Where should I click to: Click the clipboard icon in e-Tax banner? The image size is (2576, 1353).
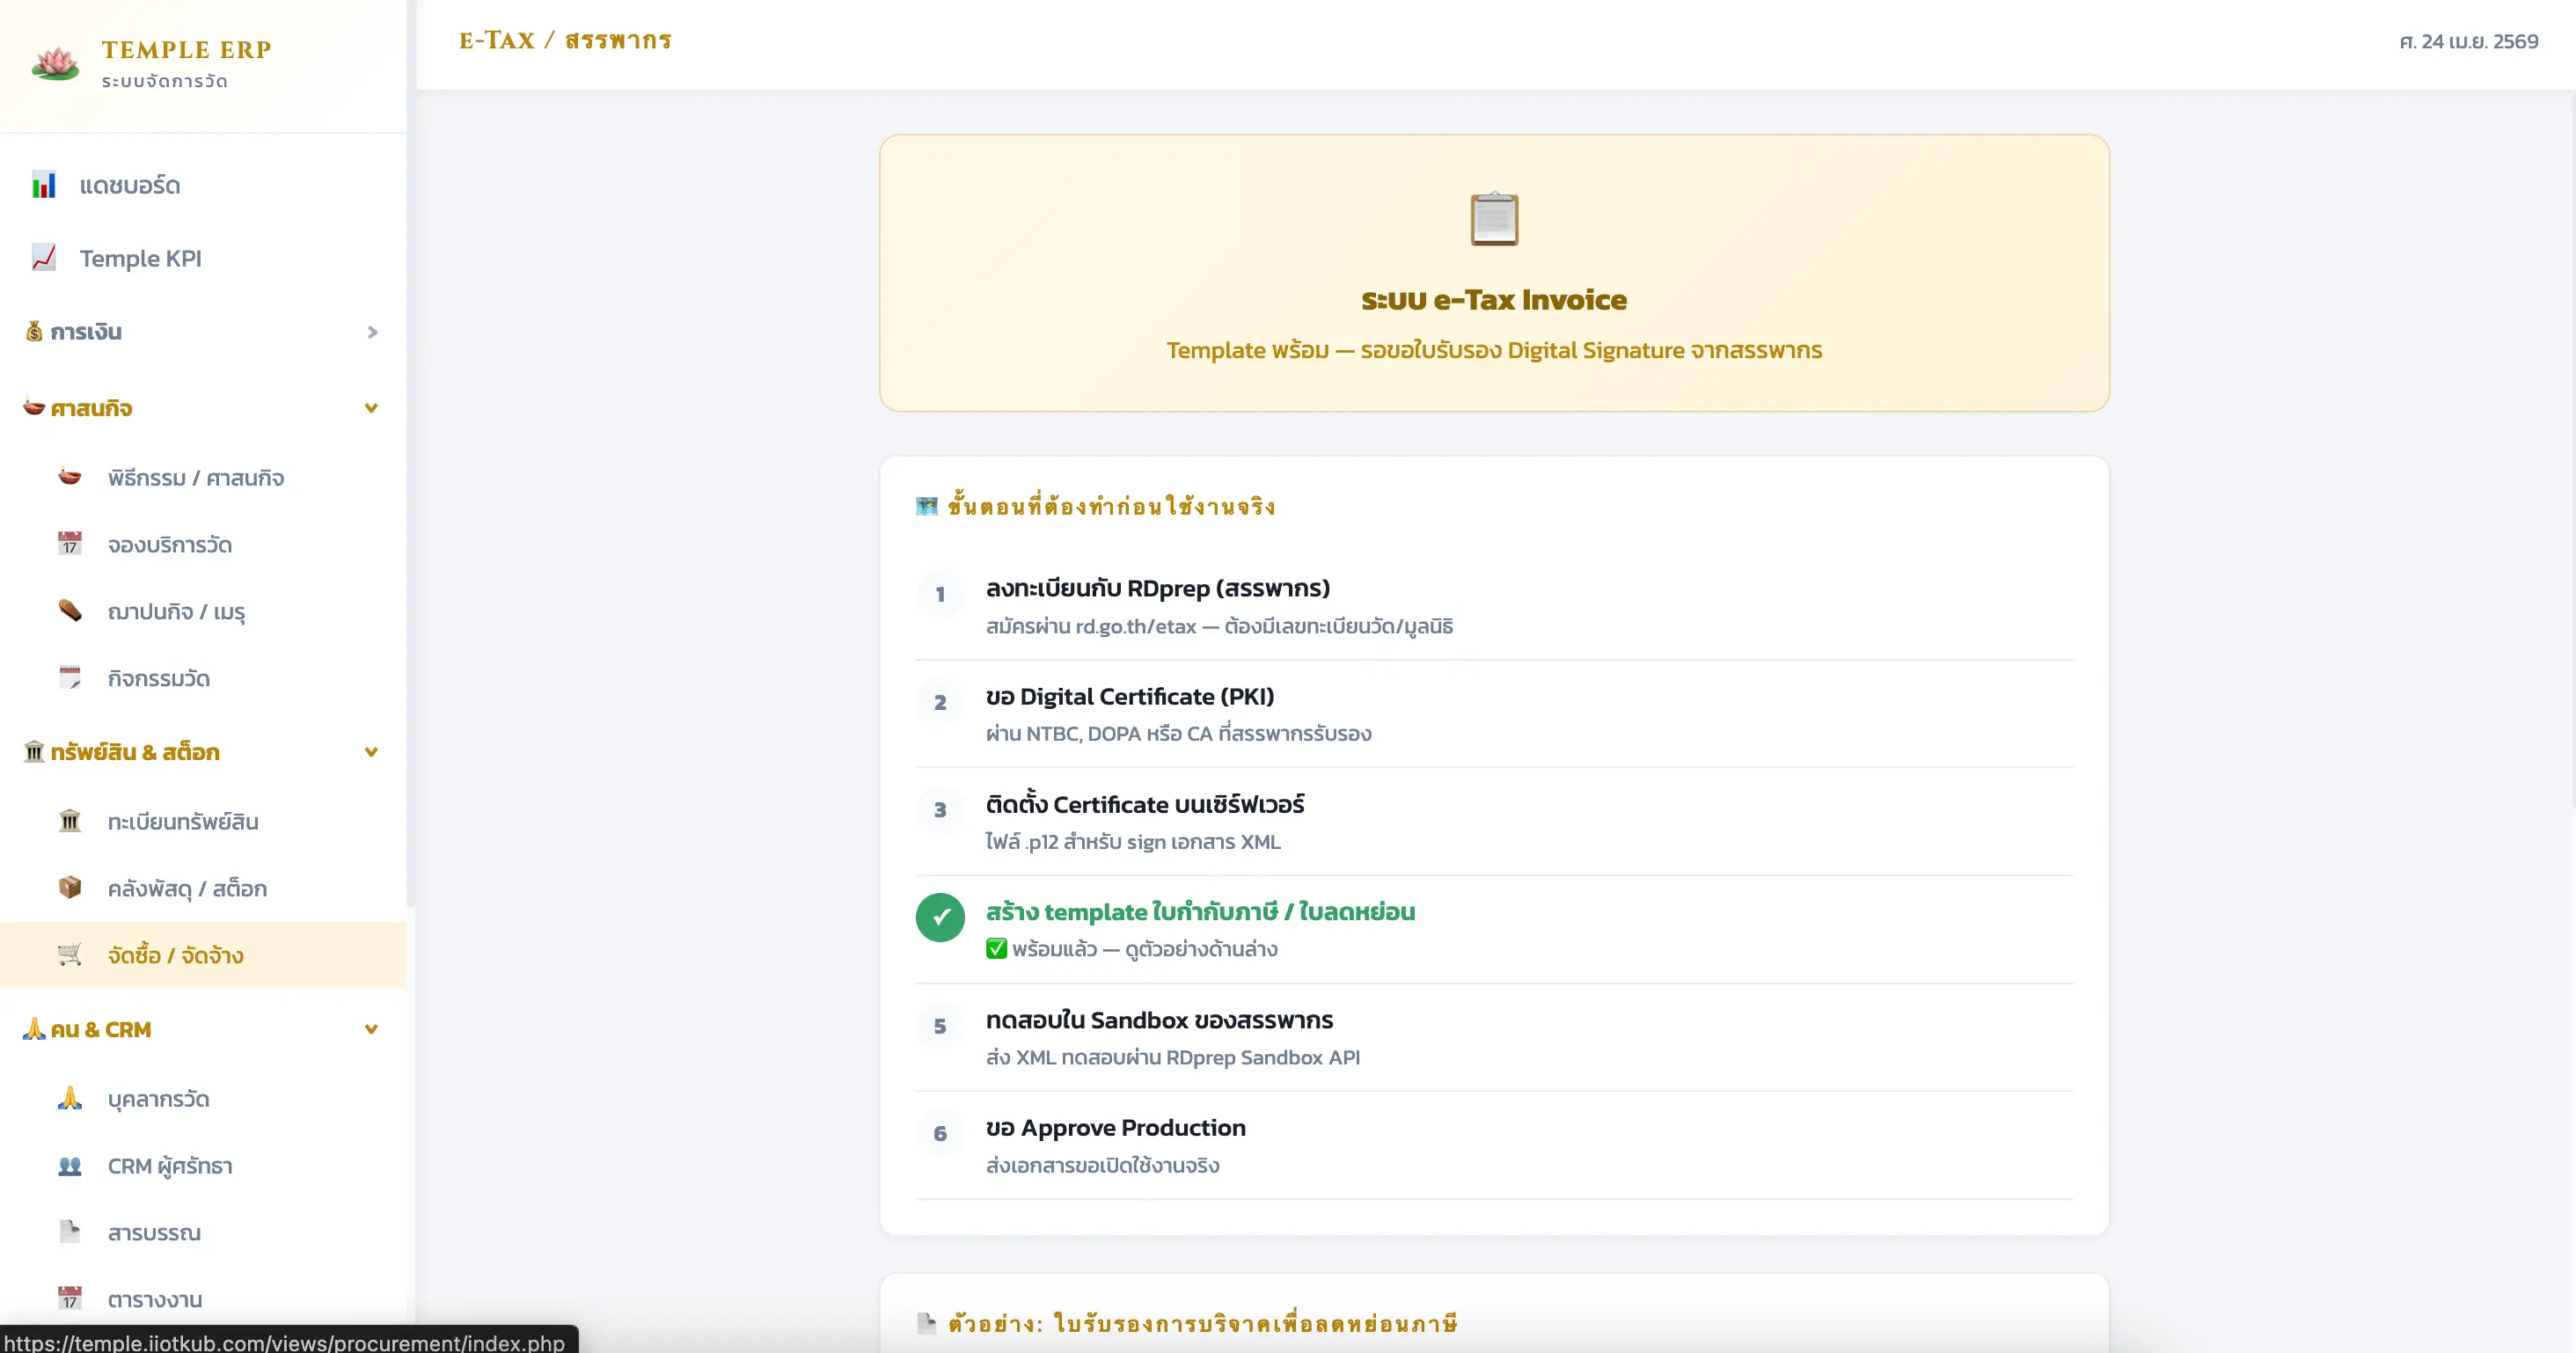click(1494, 219)
